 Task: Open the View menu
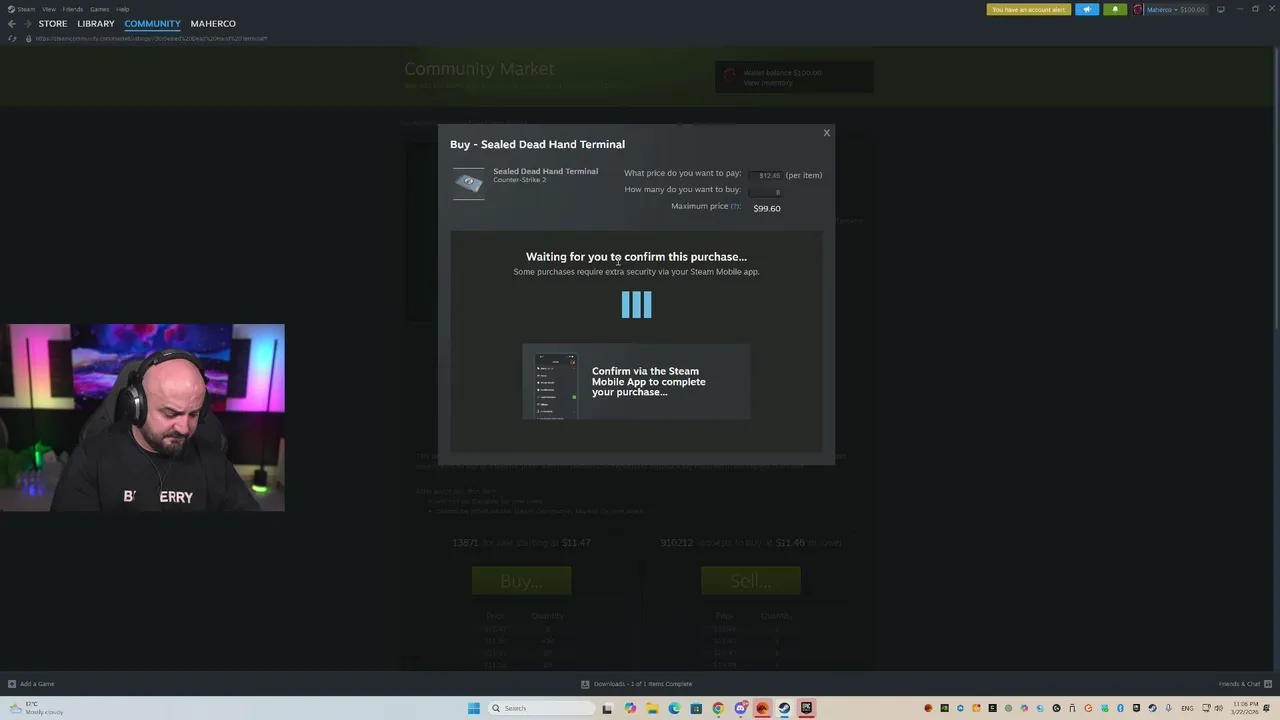click(x=48, y=9)
